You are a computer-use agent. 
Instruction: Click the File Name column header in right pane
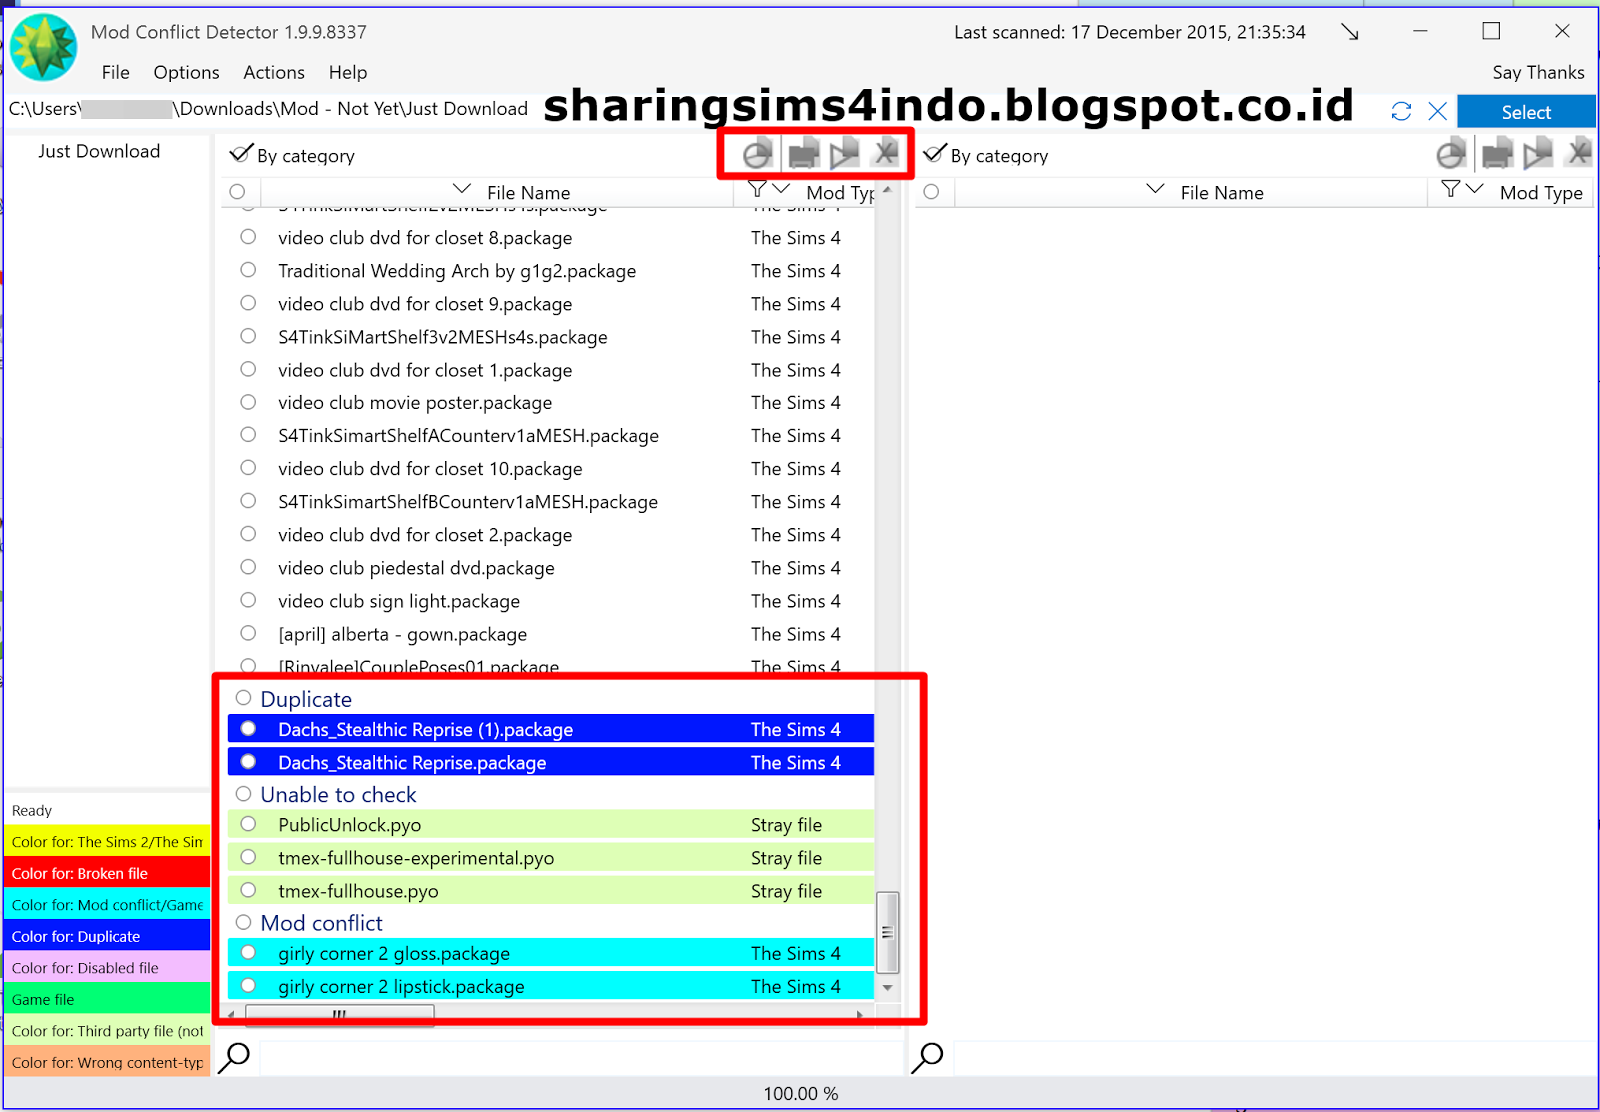tap(1222, 193)
